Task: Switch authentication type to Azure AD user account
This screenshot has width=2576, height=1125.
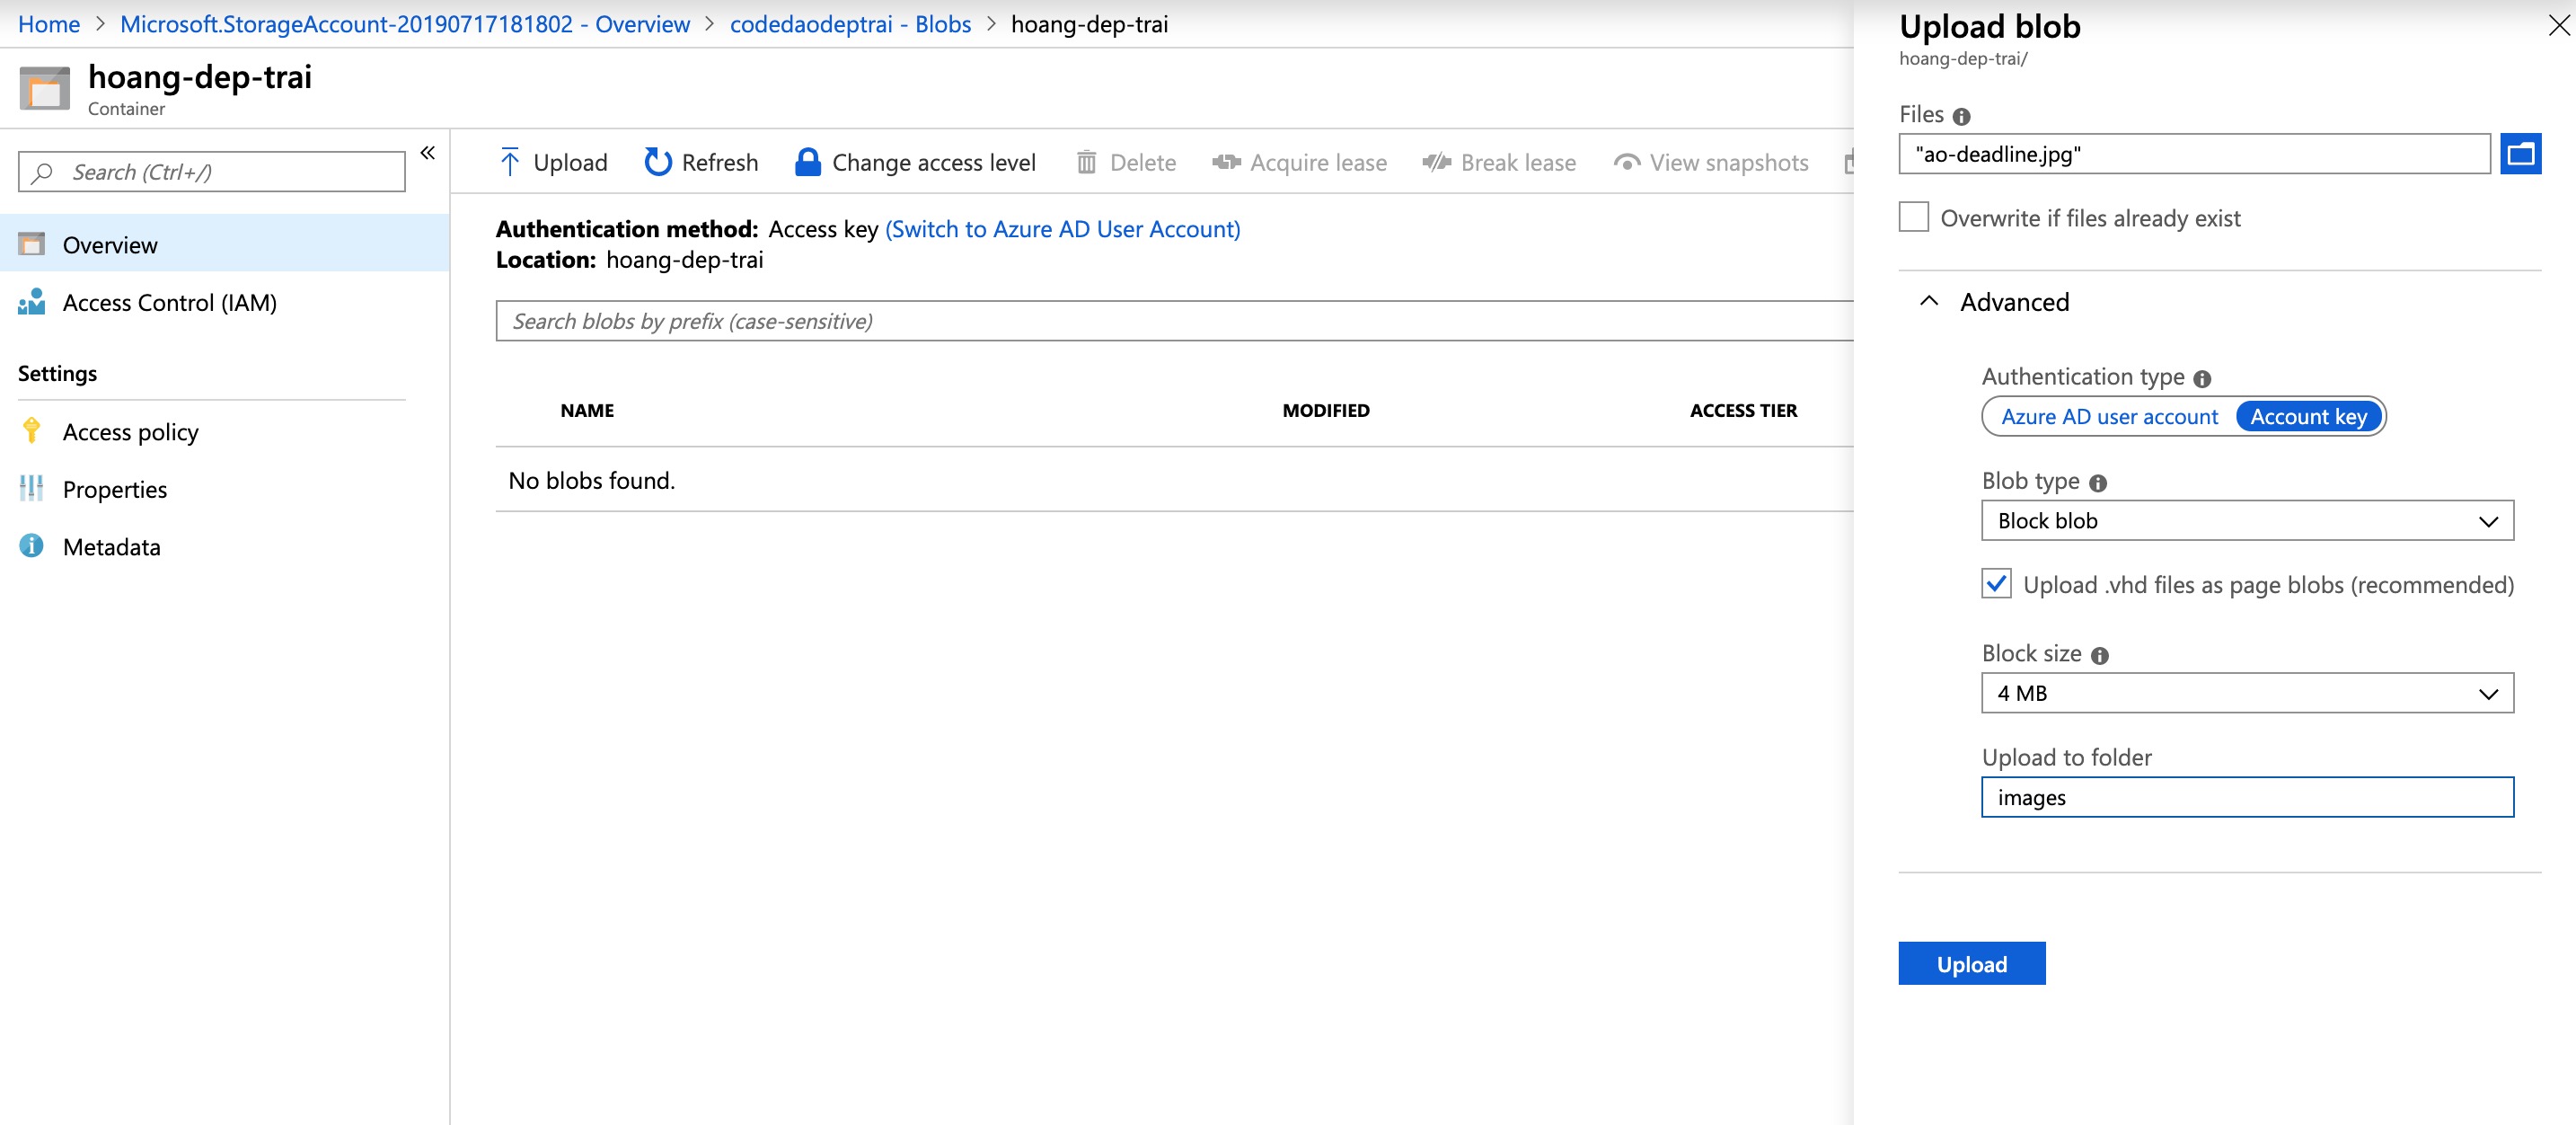Action: coord(2108,417)
